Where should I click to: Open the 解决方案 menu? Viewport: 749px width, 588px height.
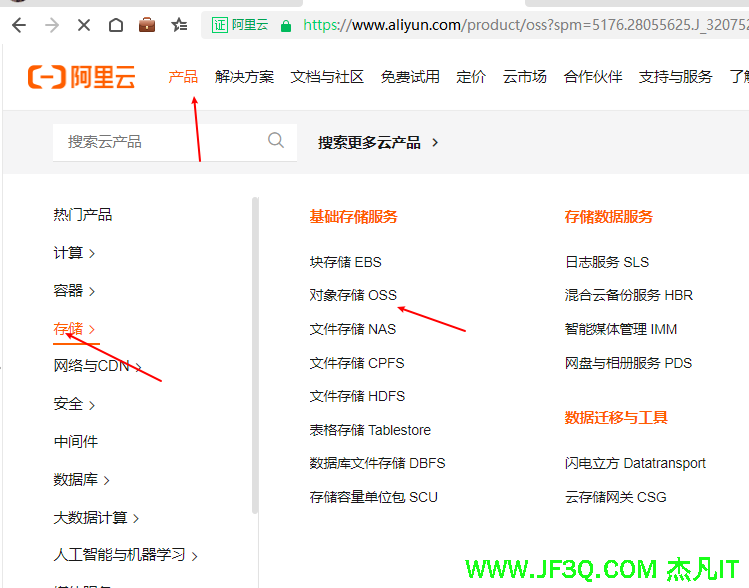coord(244,77)
